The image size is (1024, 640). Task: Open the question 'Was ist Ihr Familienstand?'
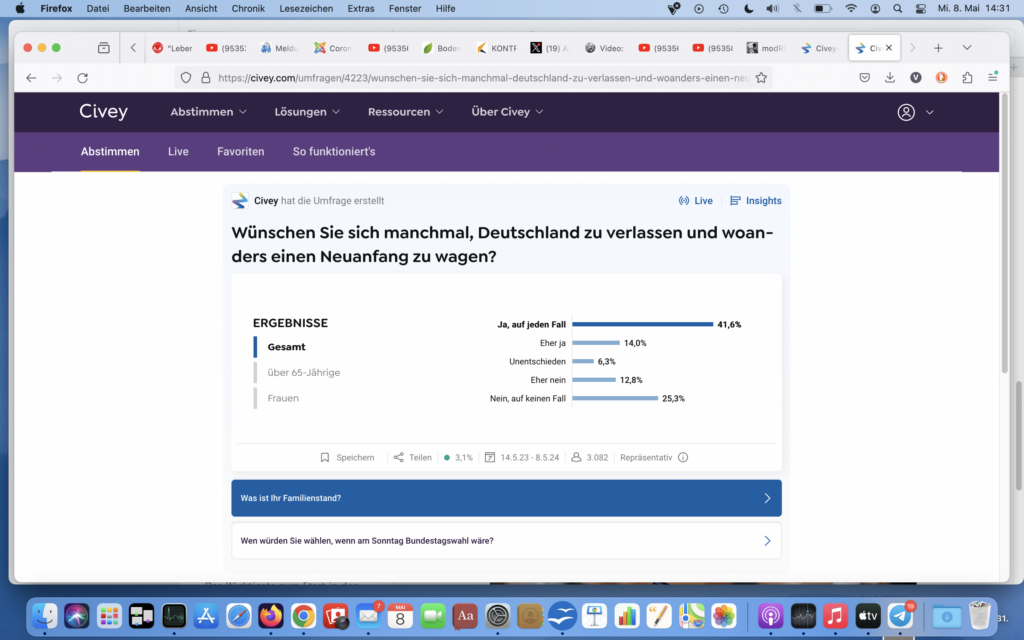click(506, 498)
